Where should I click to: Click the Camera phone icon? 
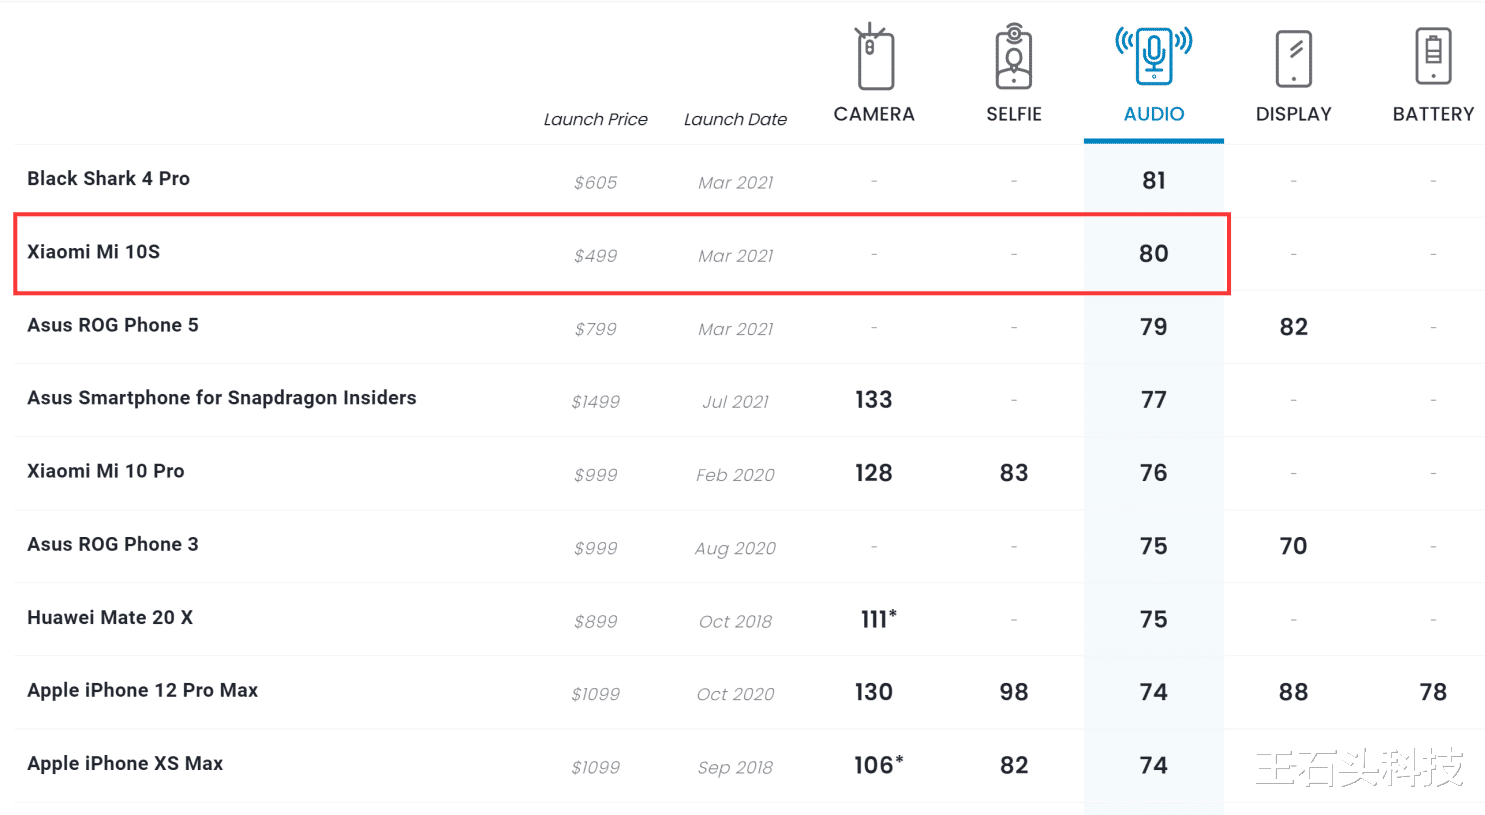click(874, 58)
